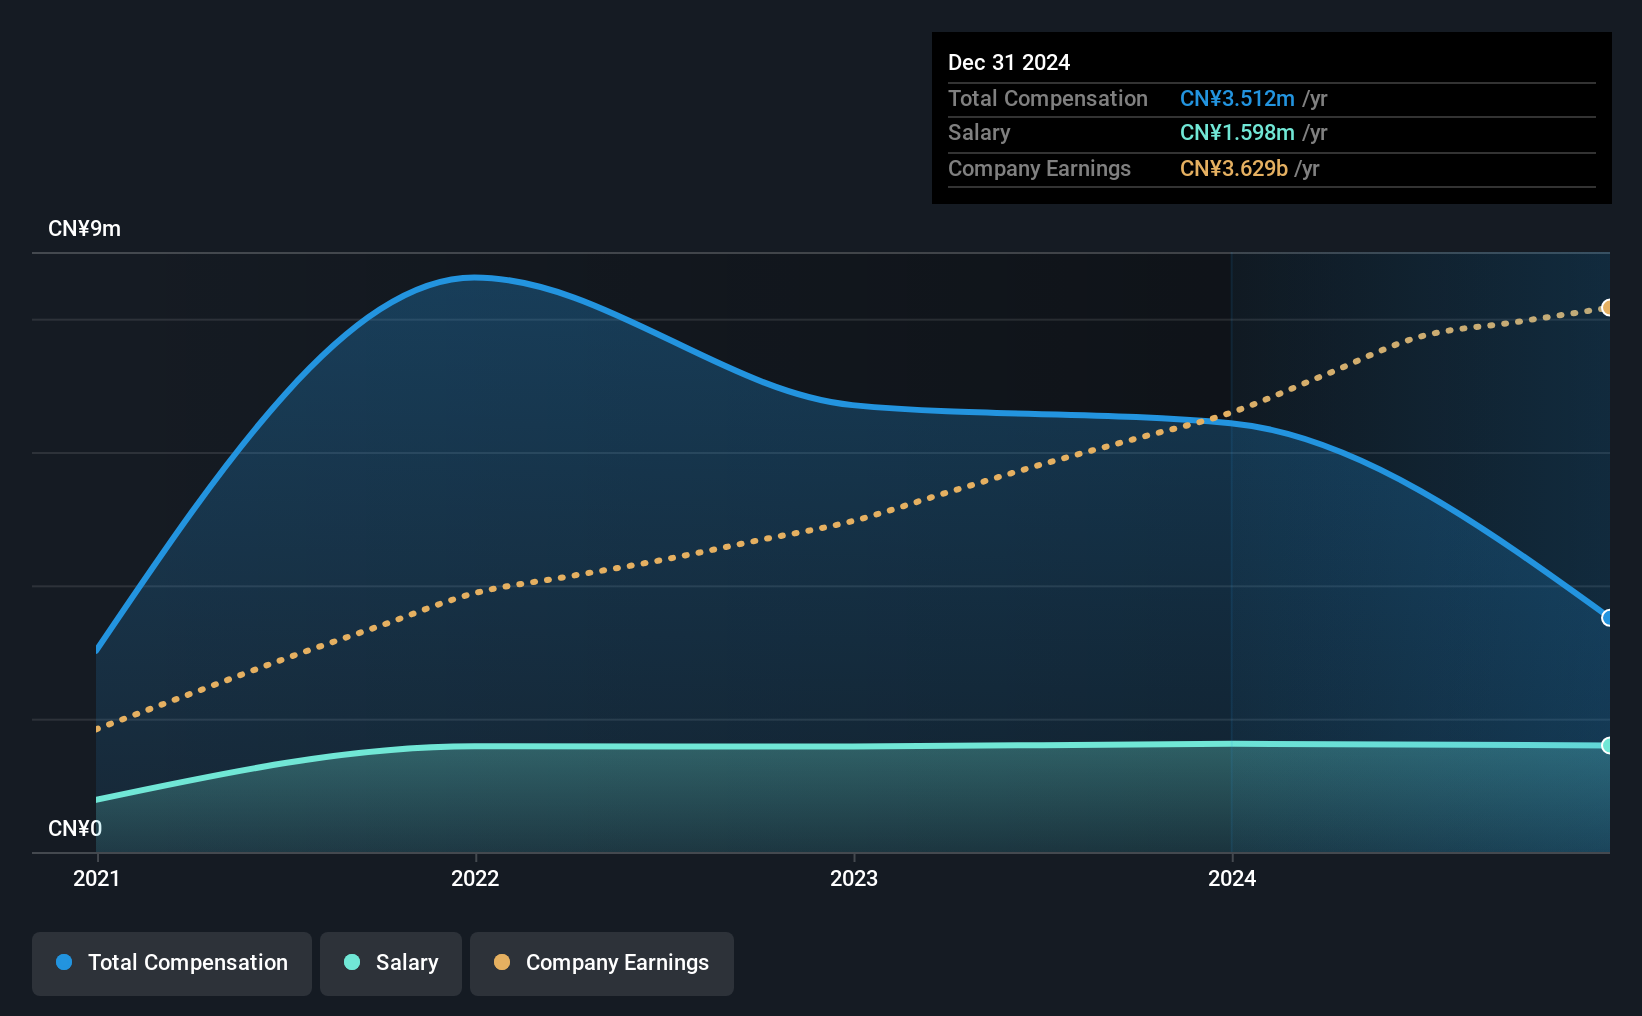Click the CN¥9m y-axis label

click(85, 229)
